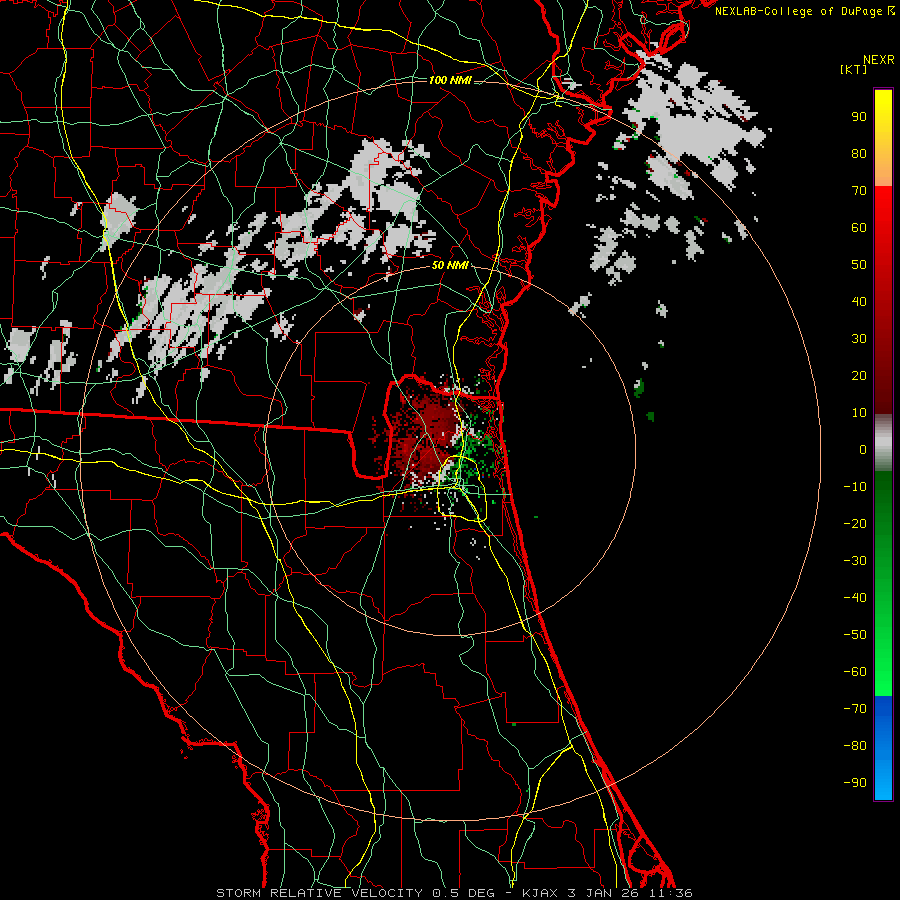Click the 90 value on velocity scale
The width and height of the screenshot is (900, 900).
coord(859,117)
